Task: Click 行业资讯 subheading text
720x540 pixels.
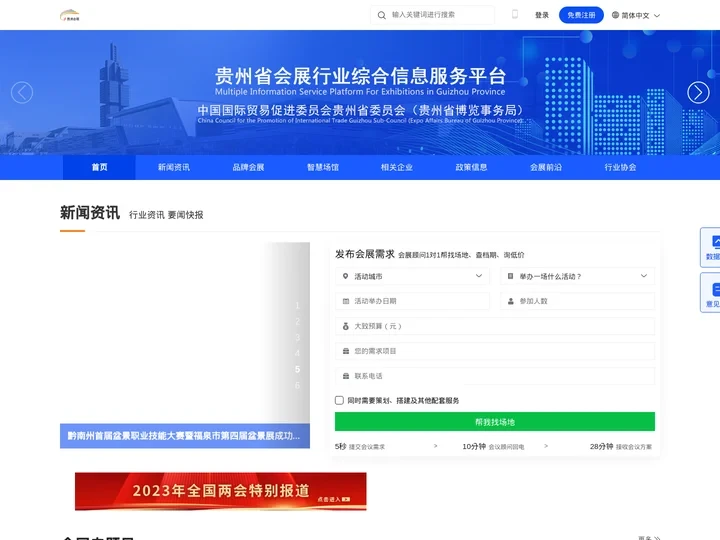Action: click(x=146, y=215)
